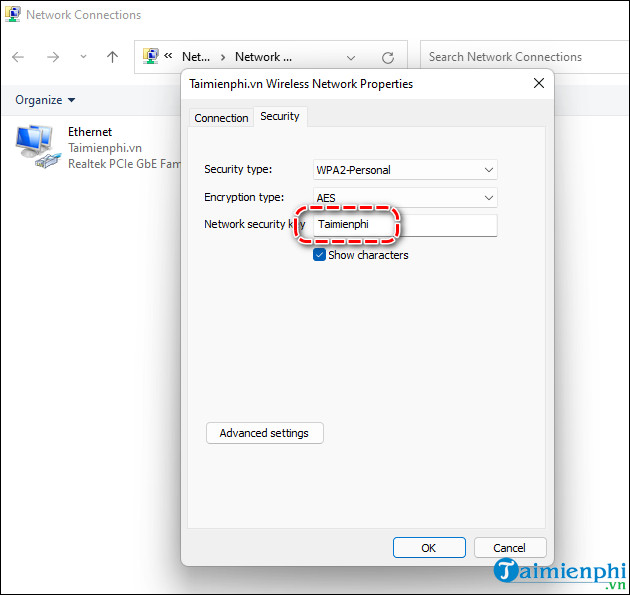
Task: Click the double-chevron before Net... breadcrumb
Action: coord(168,55)
